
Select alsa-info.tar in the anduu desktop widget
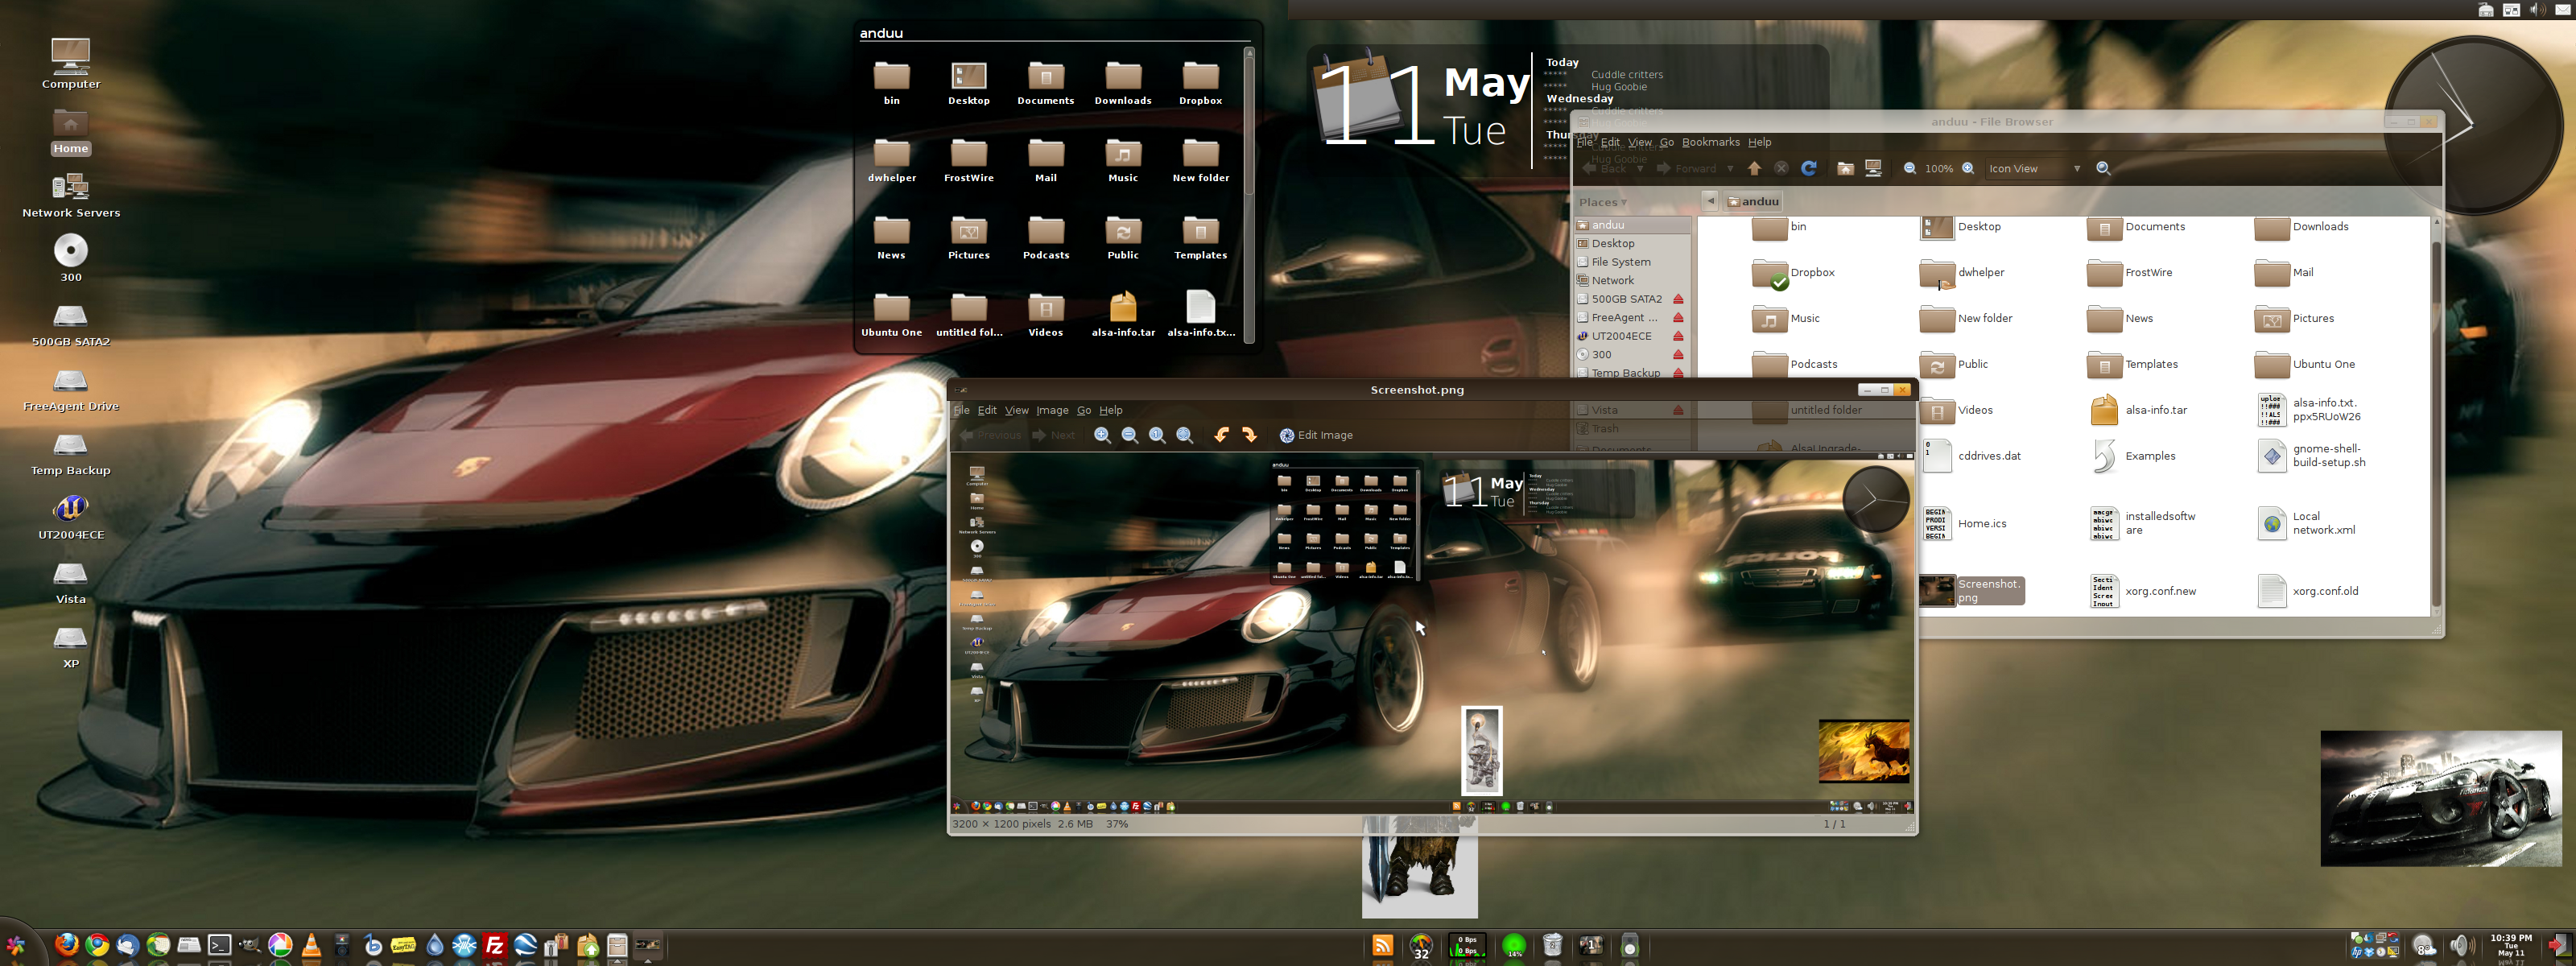(x=1123, y=314)
